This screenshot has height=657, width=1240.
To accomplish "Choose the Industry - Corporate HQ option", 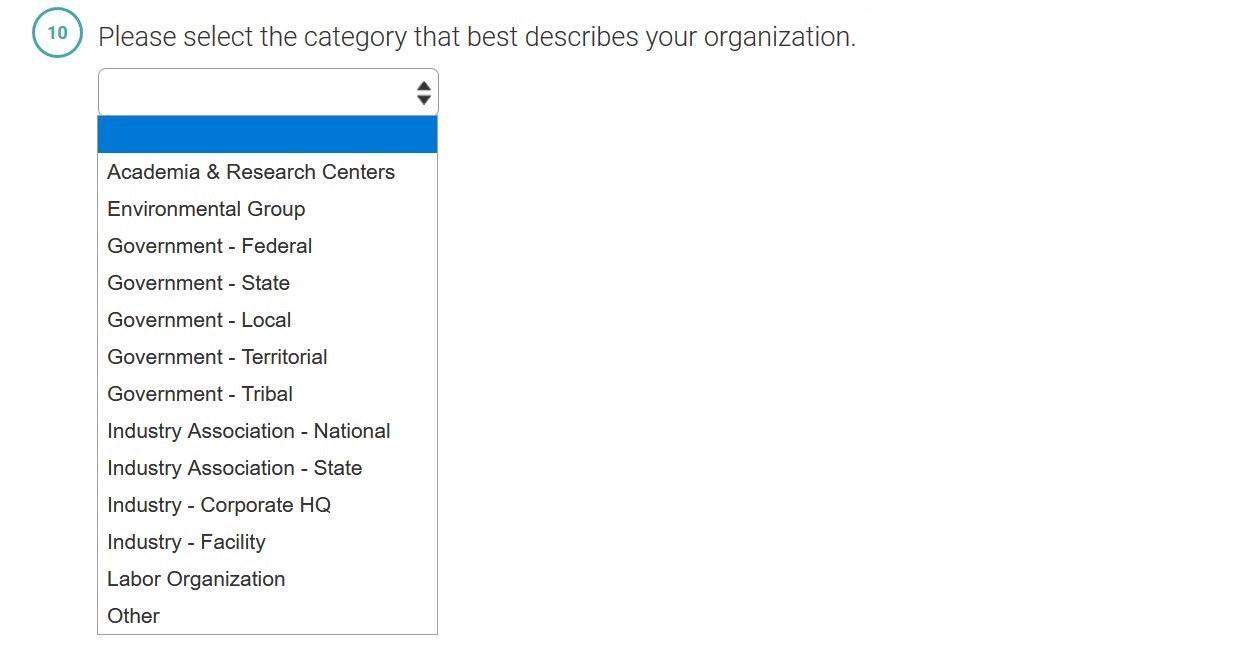I will pyautogui.click(x=219, y=505).
